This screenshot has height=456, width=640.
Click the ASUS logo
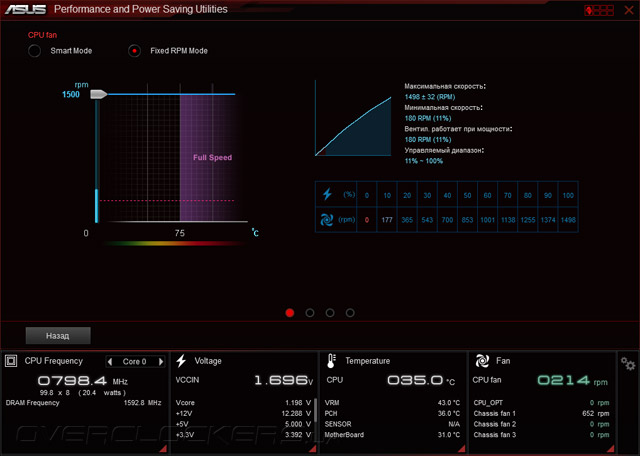click(x=25, y=9)
